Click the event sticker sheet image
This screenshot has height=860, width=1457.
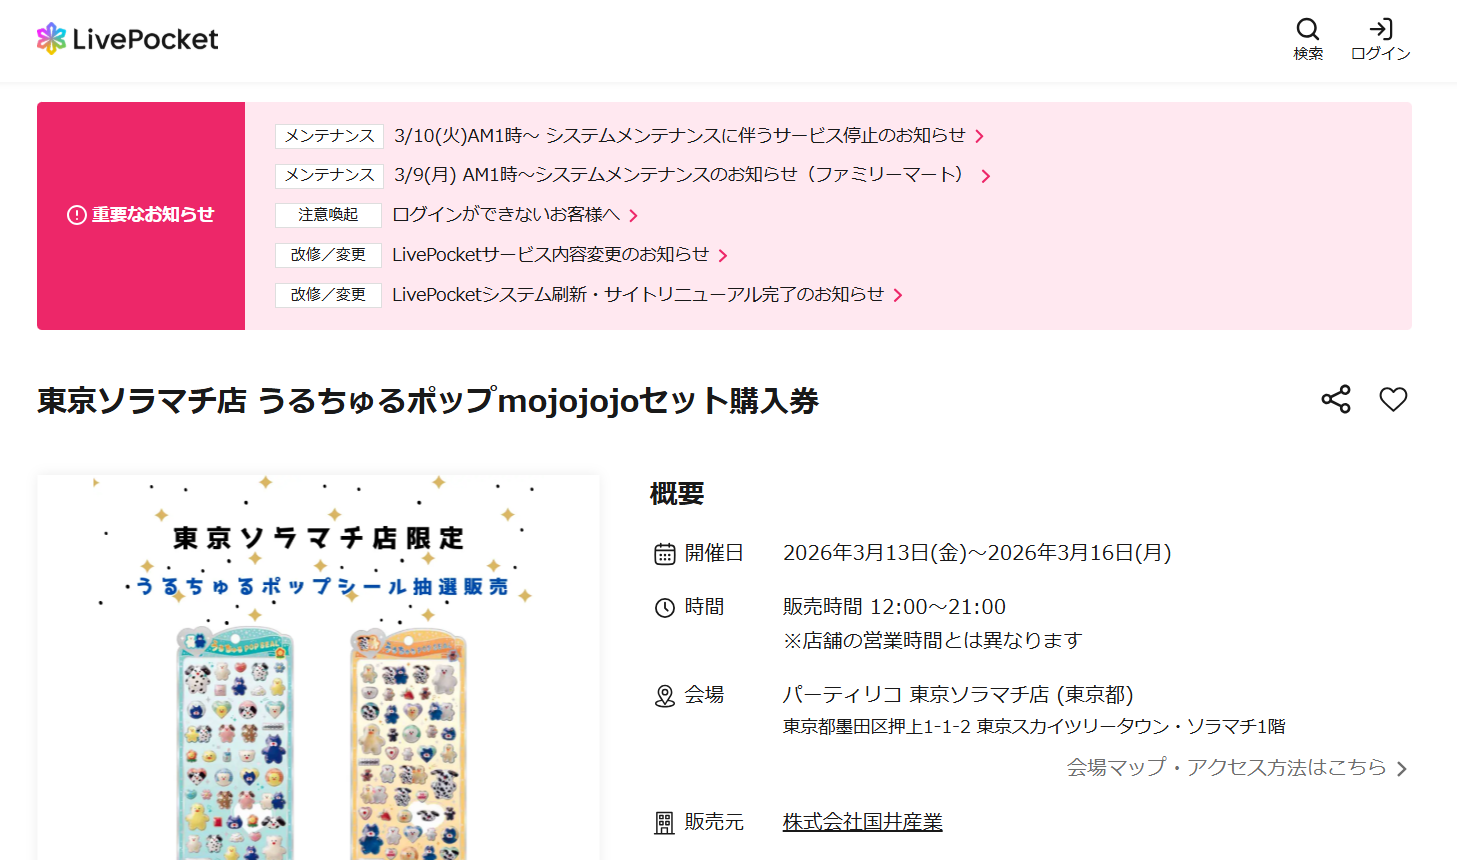point(318,700)
